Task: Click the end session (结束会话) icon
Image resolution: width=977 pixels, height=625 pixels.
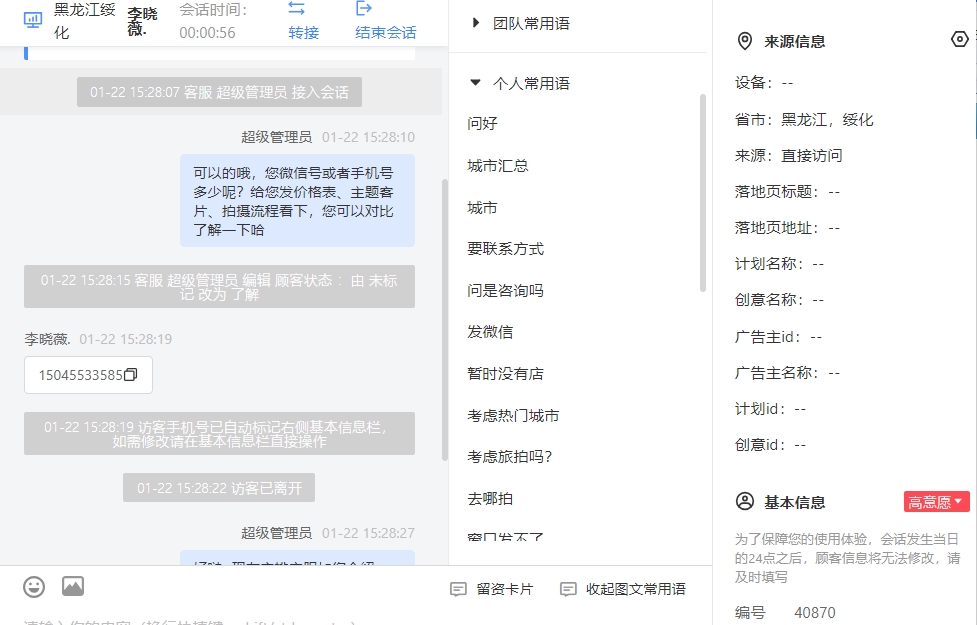Action: point(363,9)
